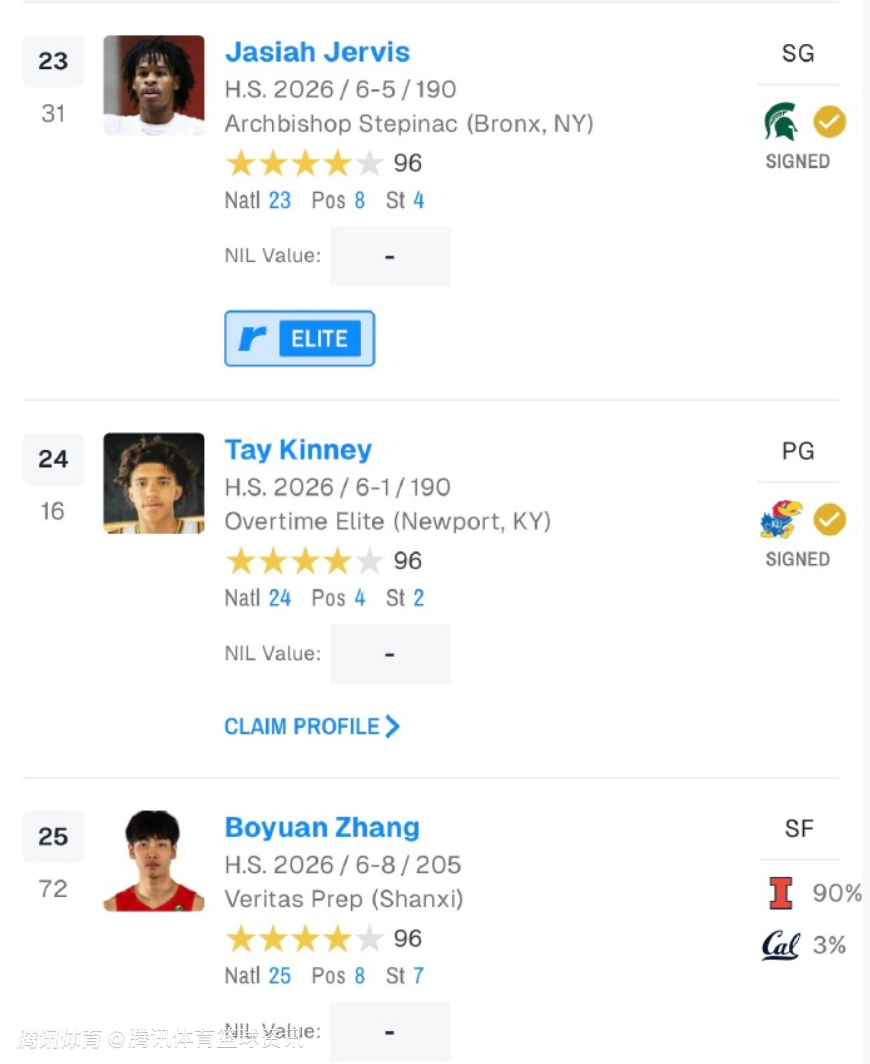Click Jasiah Jervis player photo
This screenshot has width=870, height=1064.
pos(154,86)
